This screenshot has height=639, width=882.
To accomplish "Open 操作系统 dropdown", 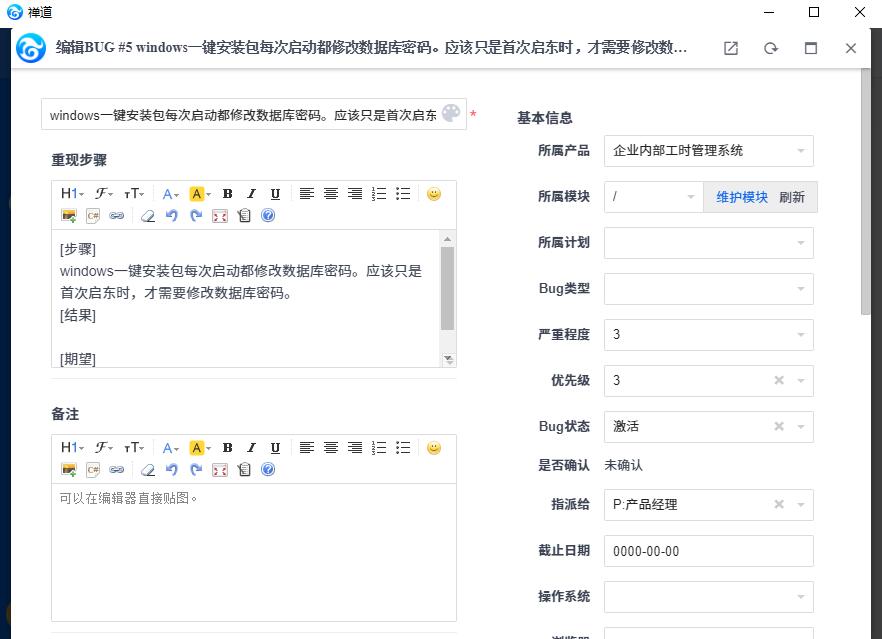I will 709,597.
